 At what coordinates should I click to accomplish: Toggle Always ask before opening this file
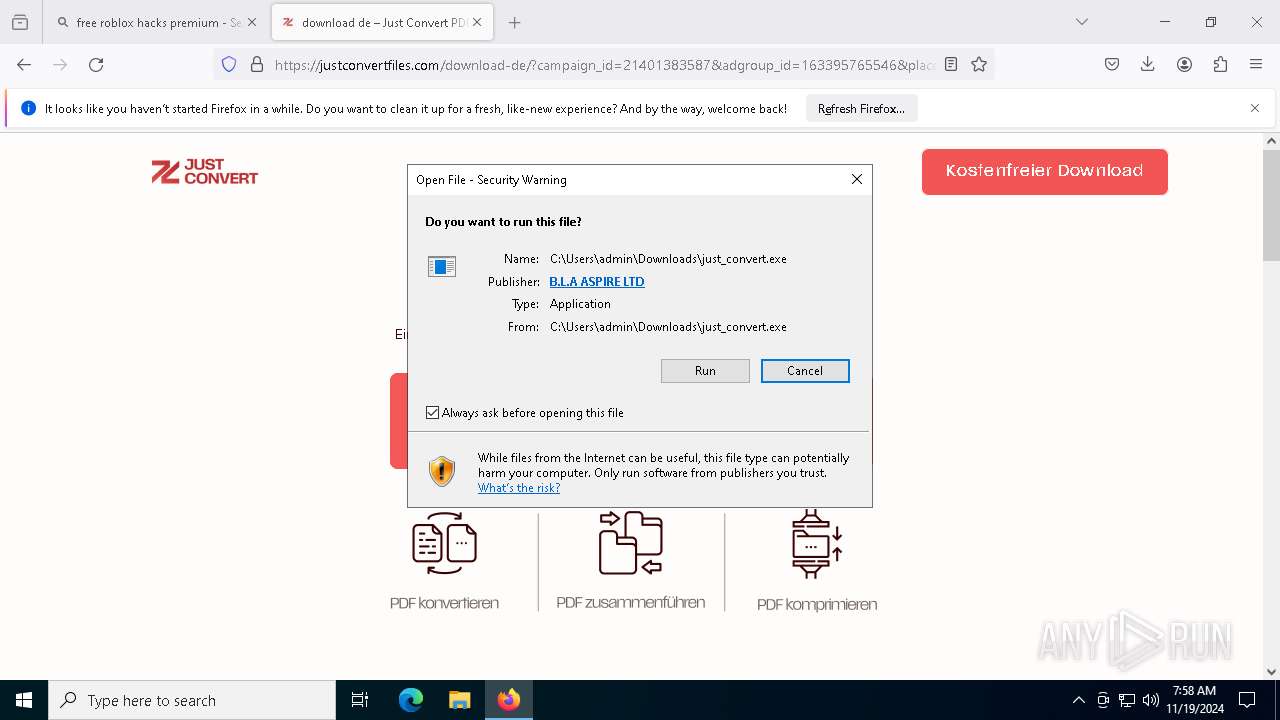(433, 413)
